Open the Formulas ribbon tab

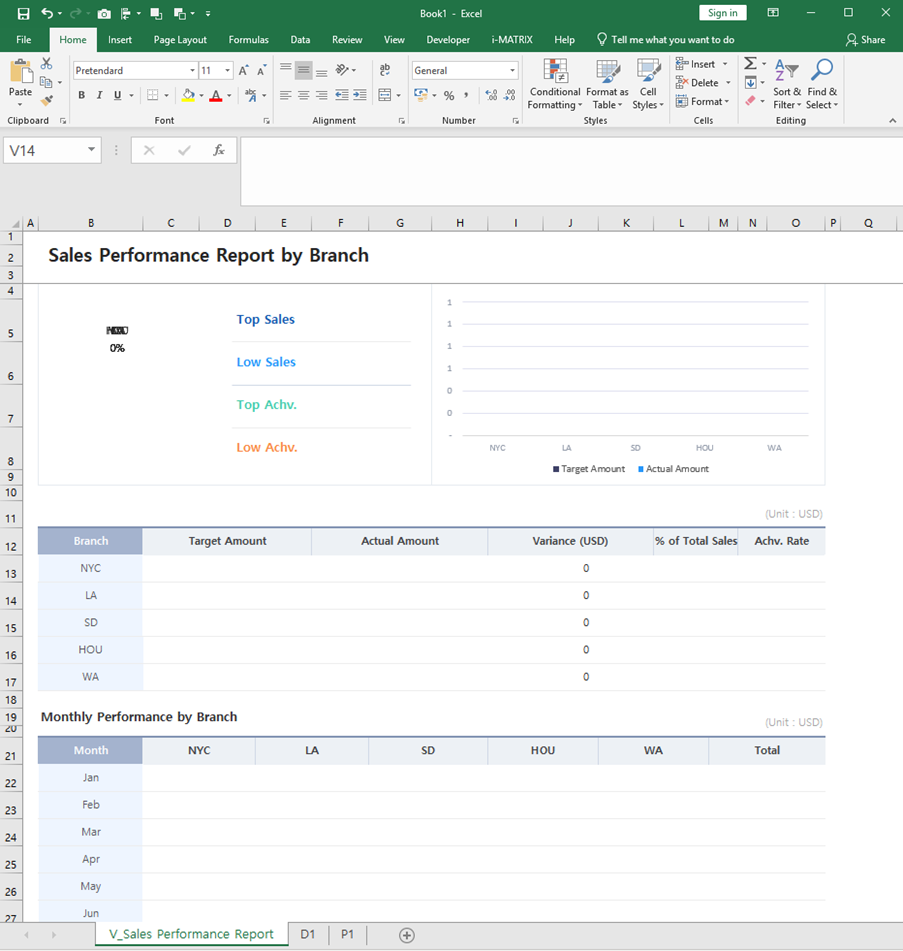tap(248, 40)
